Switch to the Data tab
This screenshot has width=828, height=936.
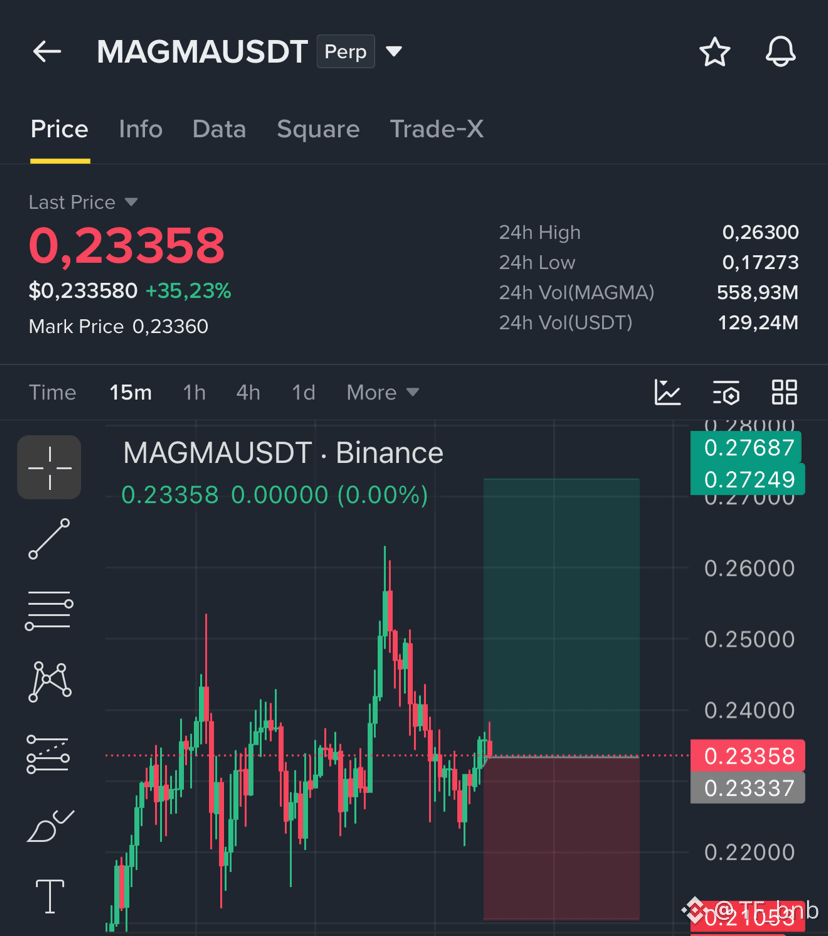tap(219, 129)
